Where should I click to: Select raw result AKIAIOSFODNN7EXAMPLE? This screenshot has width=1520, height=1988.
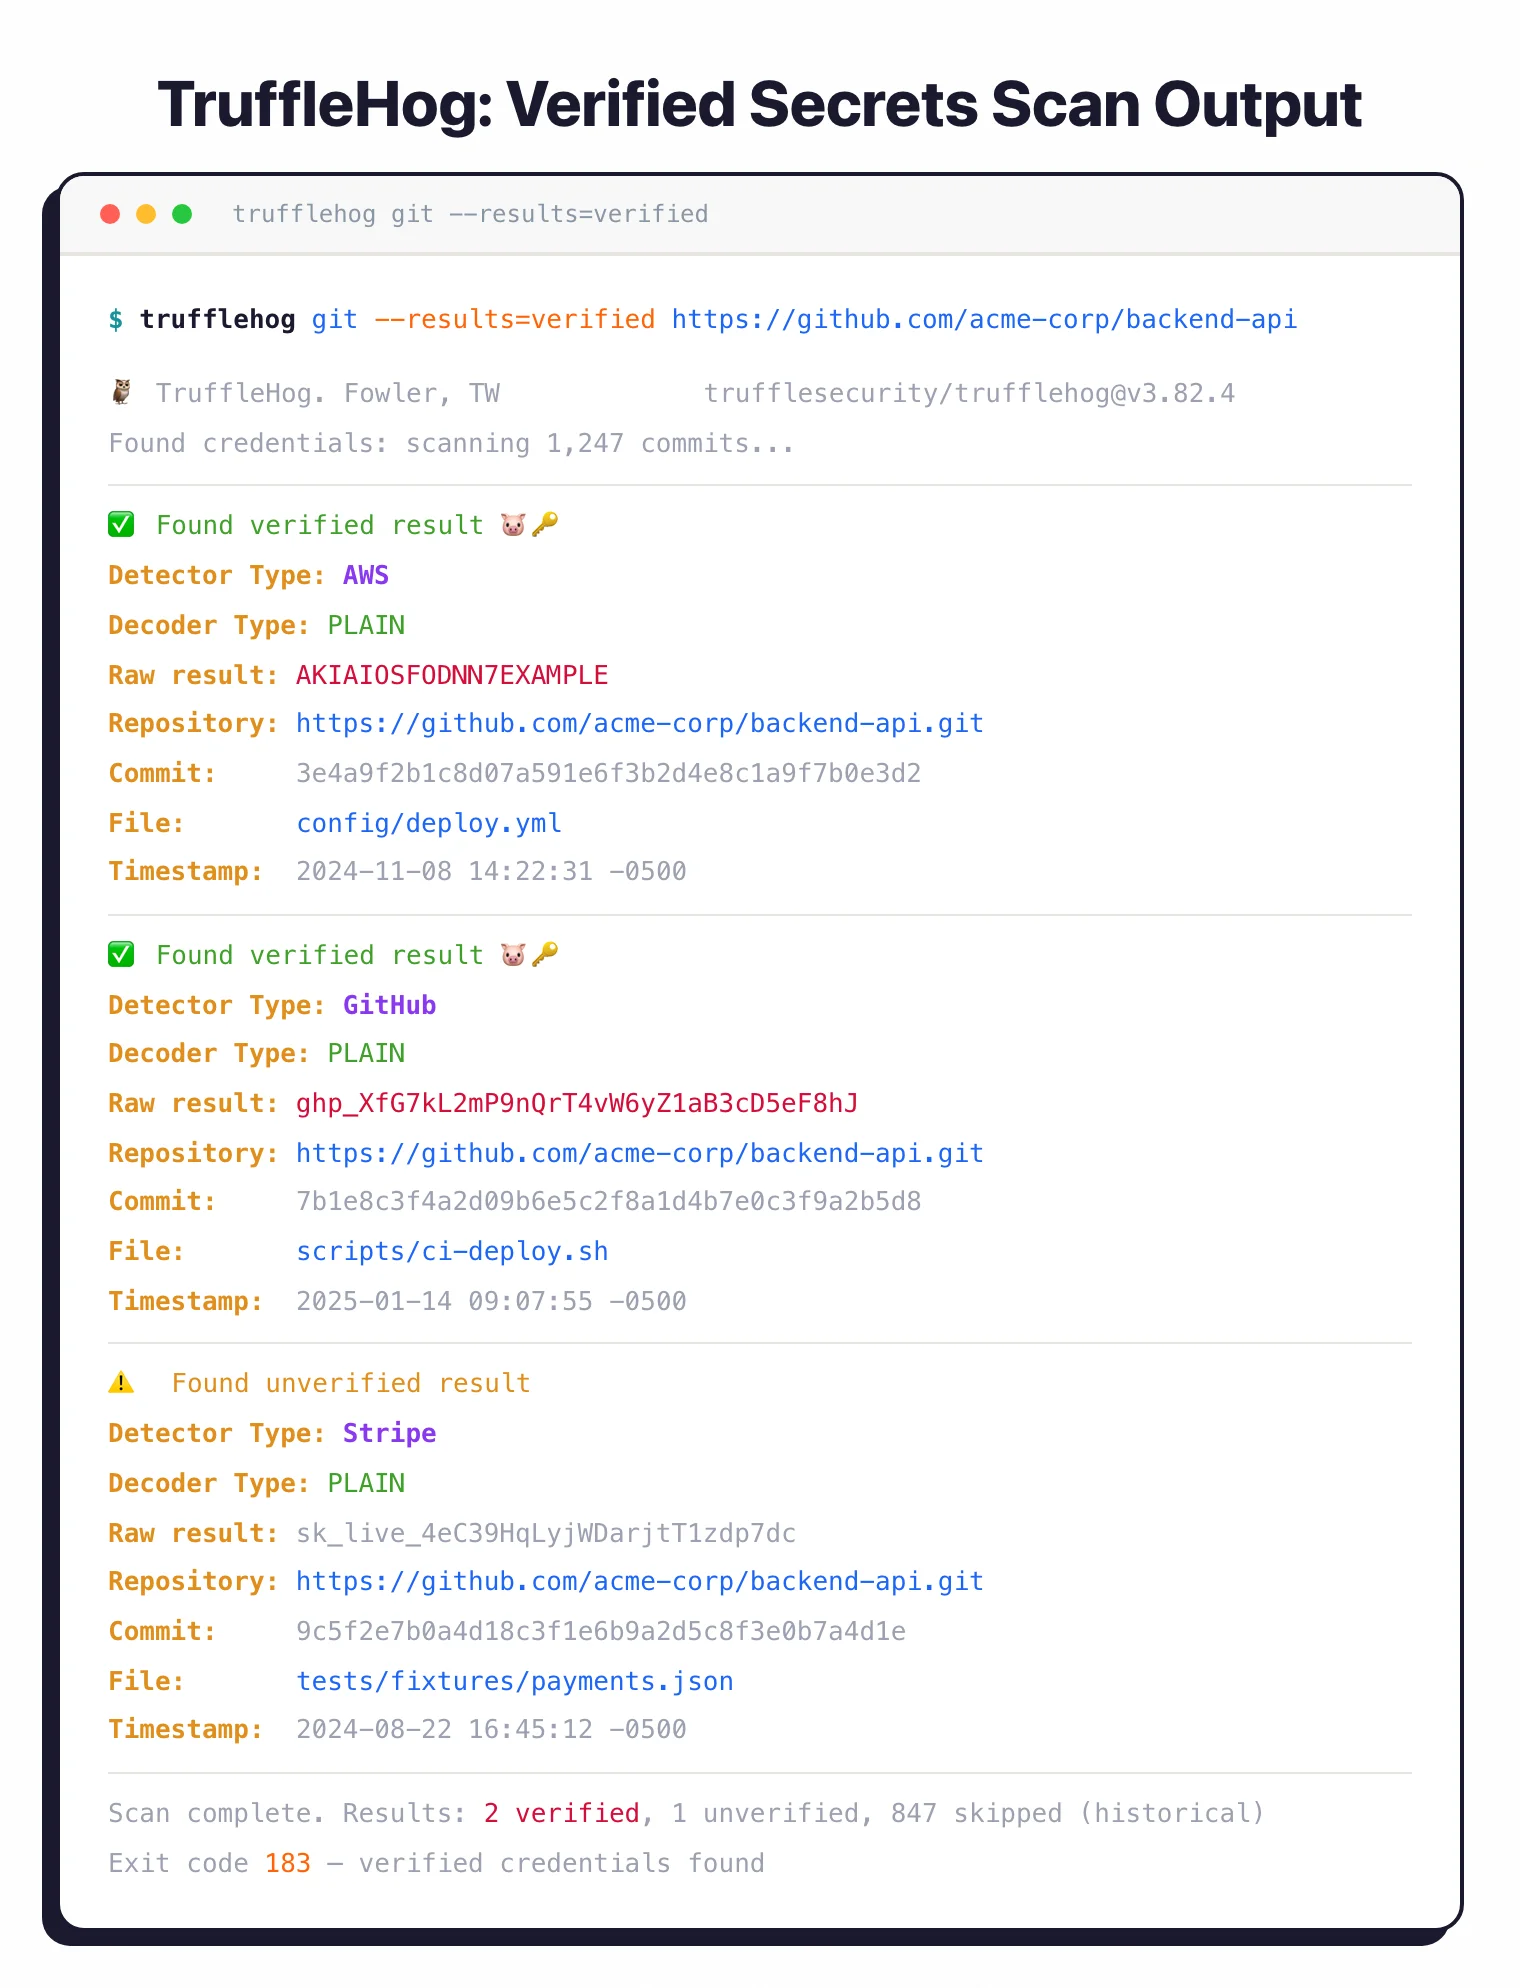point(452,675)
